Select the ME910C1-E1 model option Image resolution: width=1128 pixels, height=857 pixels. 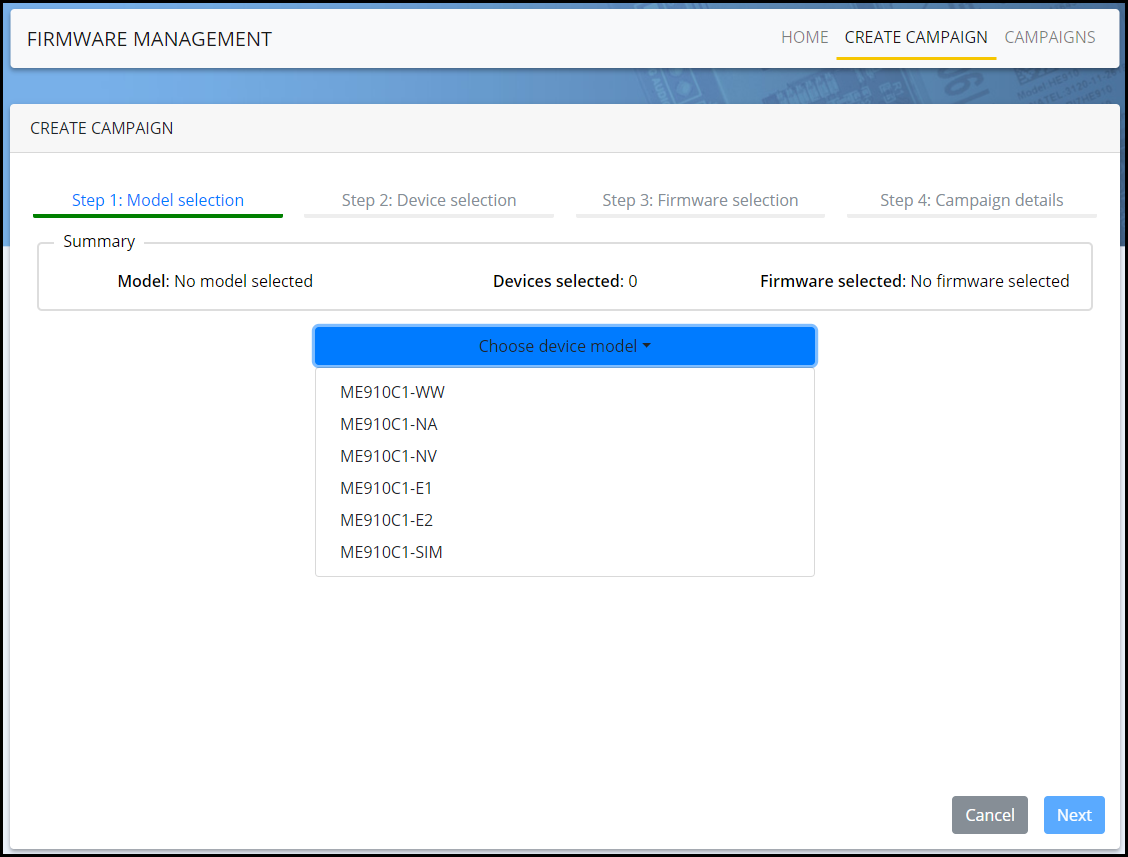565,489
